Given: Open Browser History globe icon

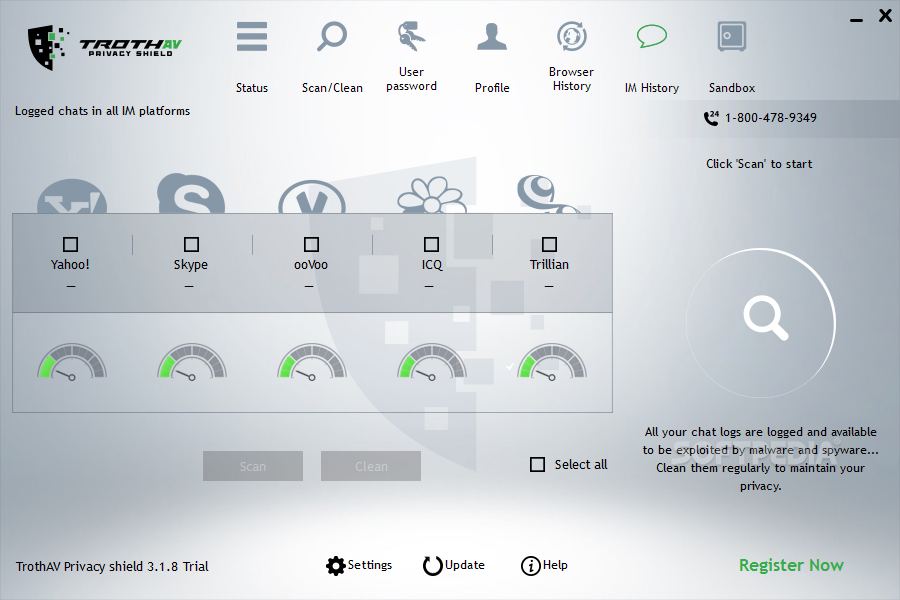Looking at the screenshot, I should pos(572,36).
